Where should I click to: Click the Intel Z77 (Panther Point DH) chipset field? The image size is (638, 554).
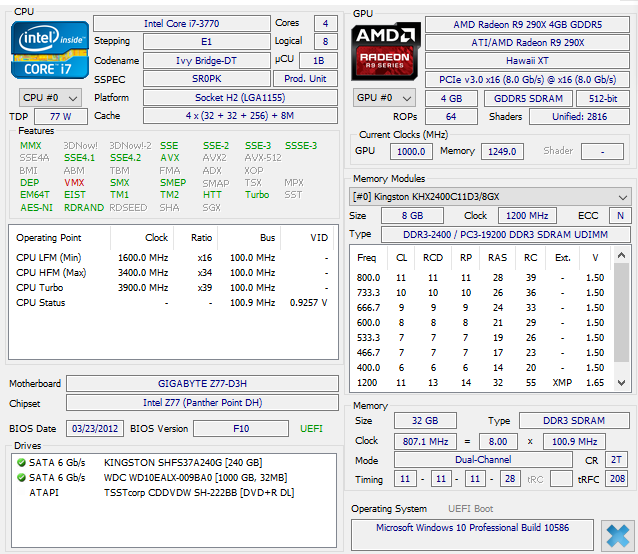click(202, 403)
